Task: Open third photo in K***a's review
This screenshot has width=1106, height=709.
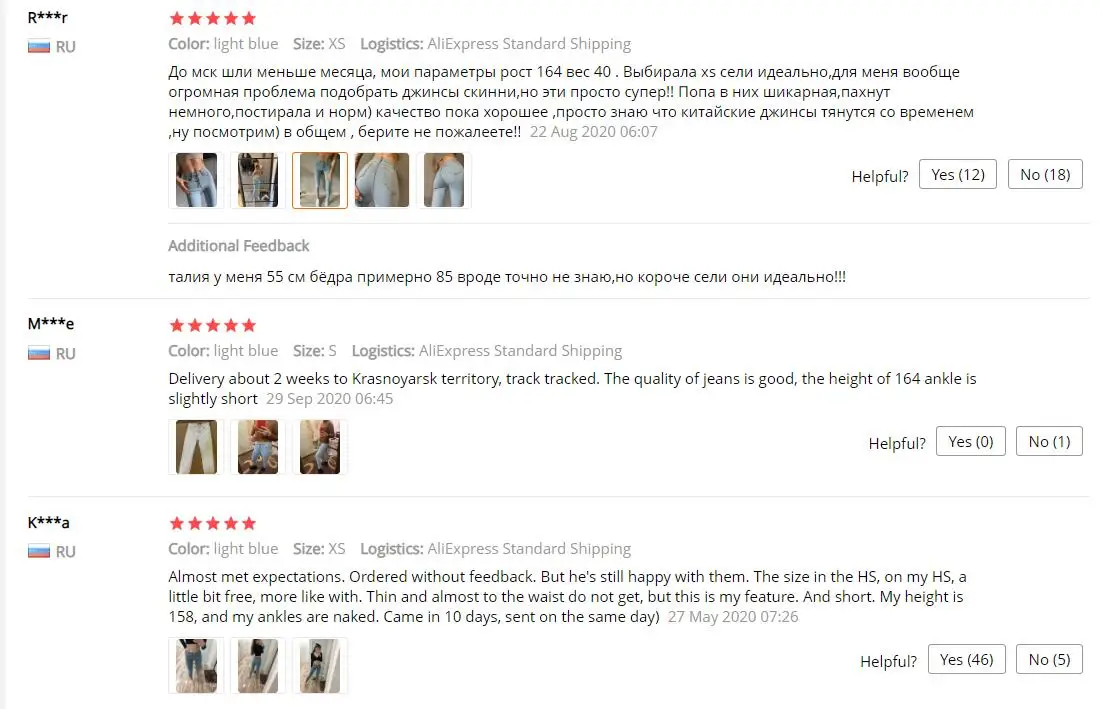Action: tap(320, 665)
